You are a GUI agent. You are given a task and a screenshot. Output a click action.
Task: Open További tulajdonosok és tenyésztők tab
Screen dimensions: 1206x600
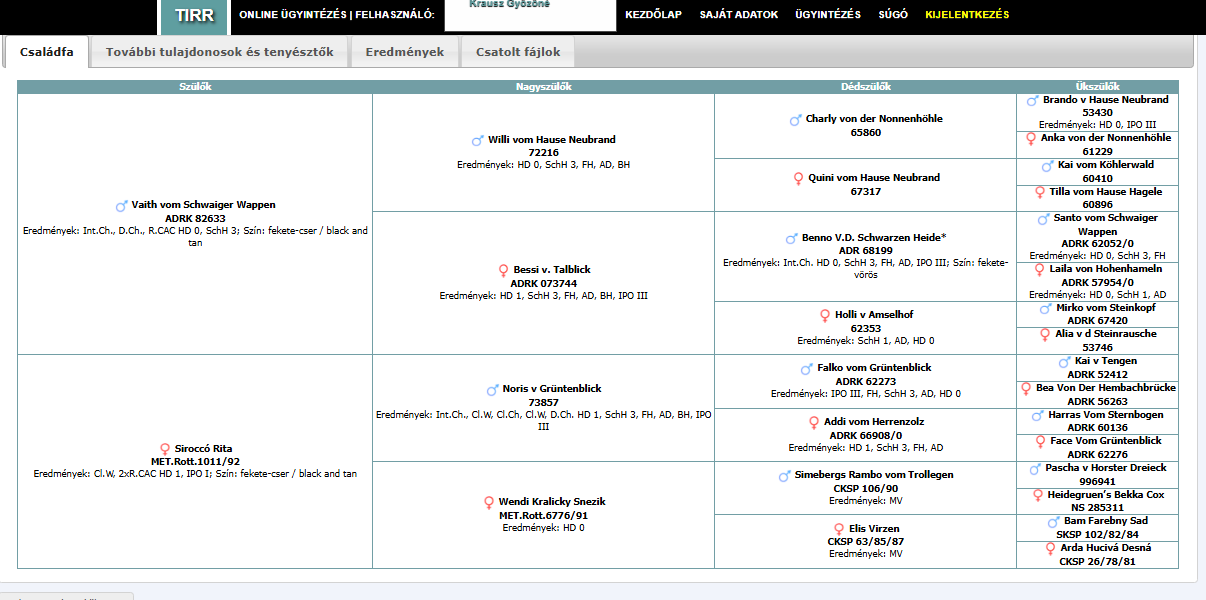pos(219,52)
